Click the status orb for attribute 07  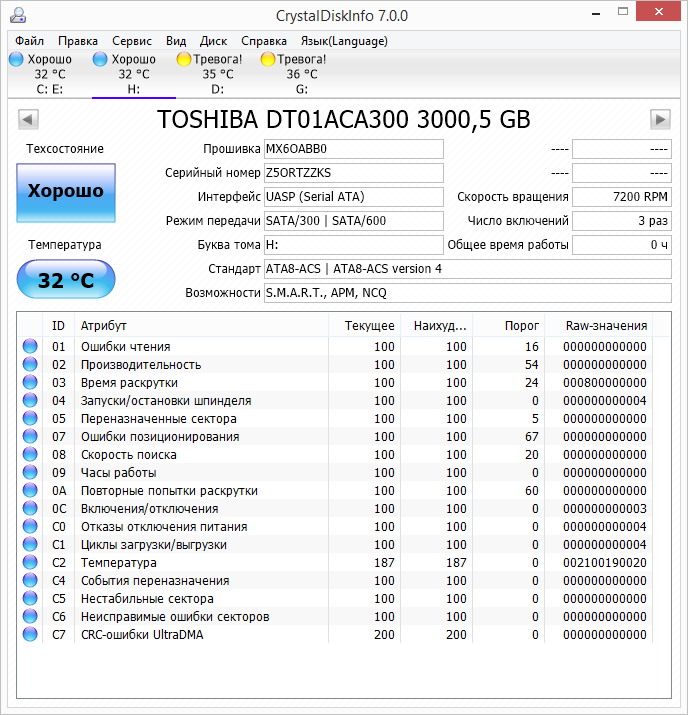[x=30, y=436]
